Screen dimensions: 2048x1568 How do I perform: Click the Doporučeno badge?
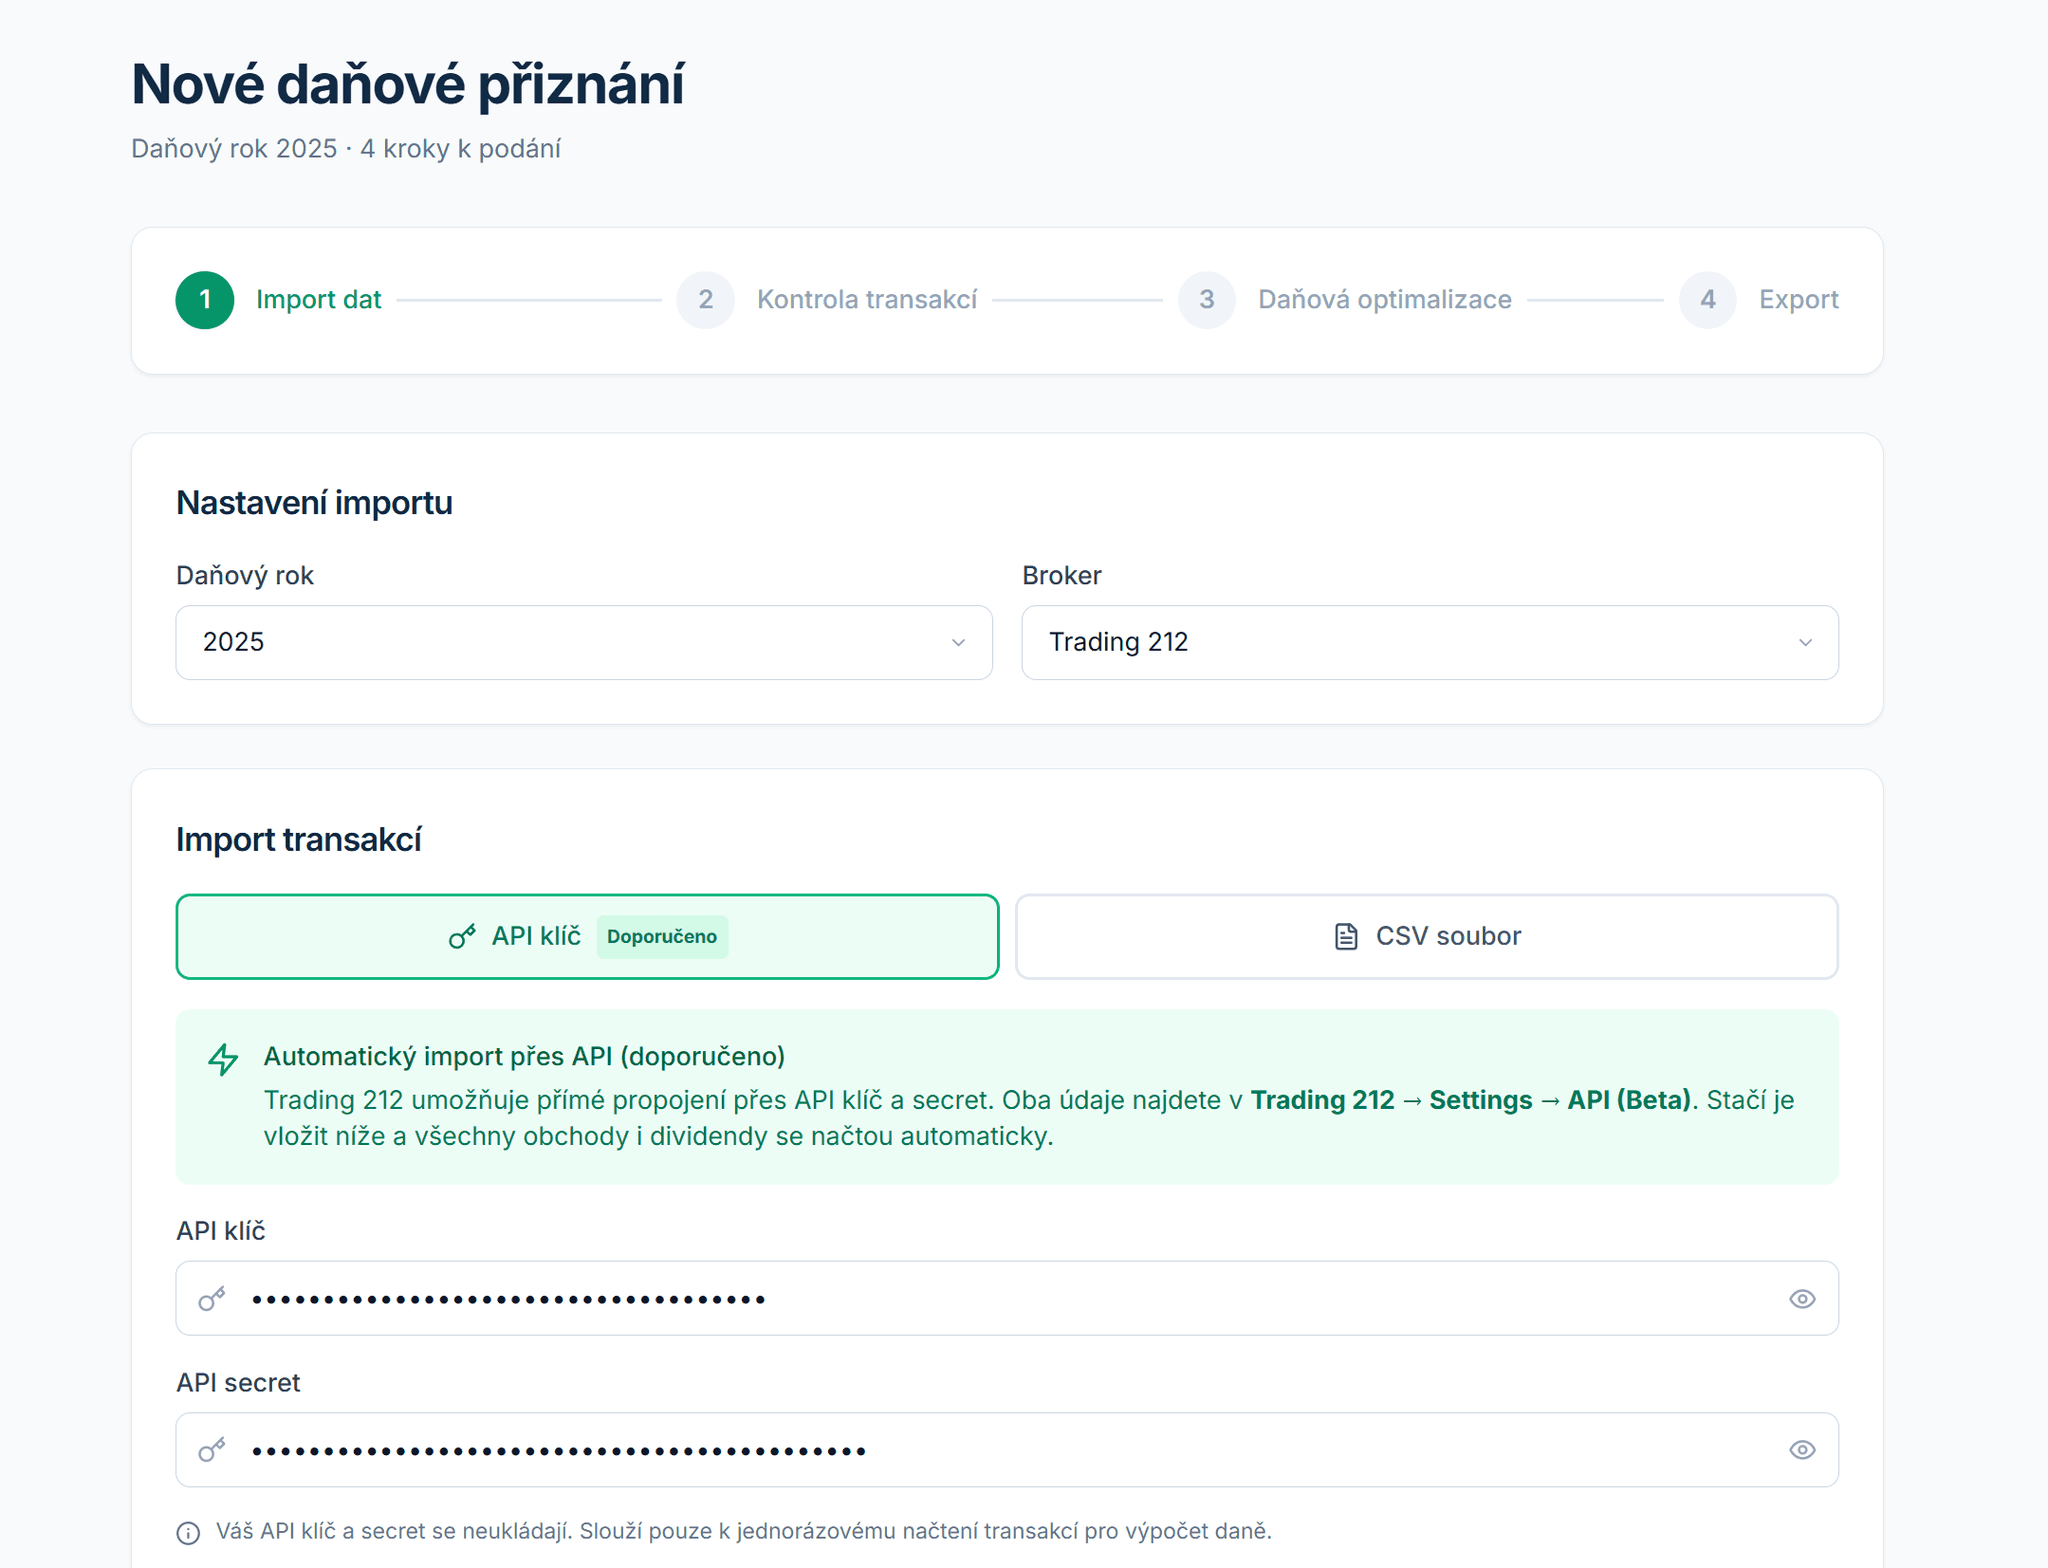pyautogui.click(x=662, y=937)
